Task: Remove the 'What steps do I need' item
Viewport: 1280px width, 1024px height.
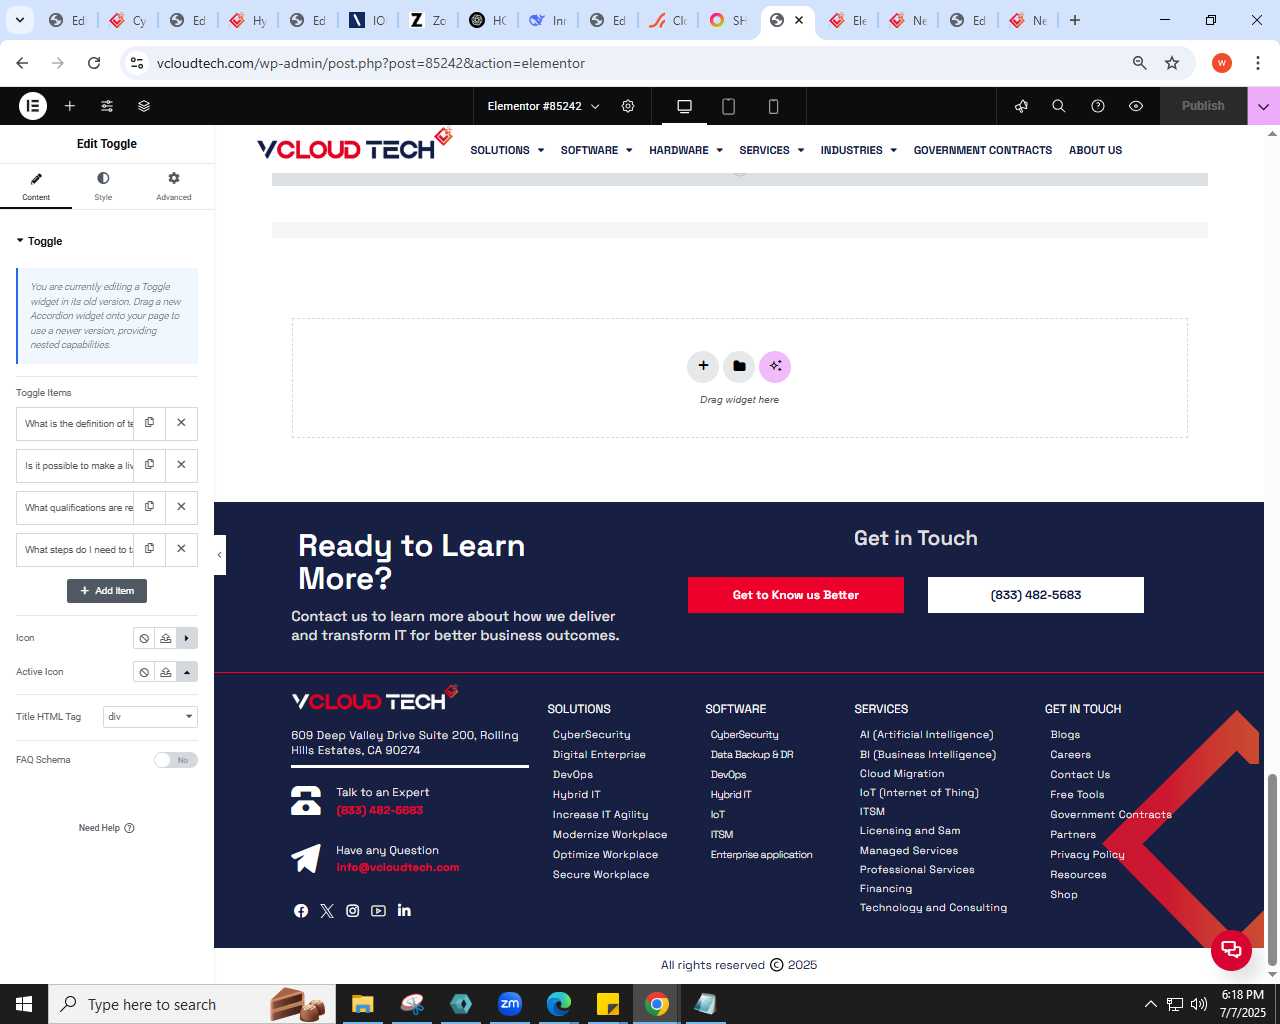Action: pyautogui.click(x=181, y=549)
